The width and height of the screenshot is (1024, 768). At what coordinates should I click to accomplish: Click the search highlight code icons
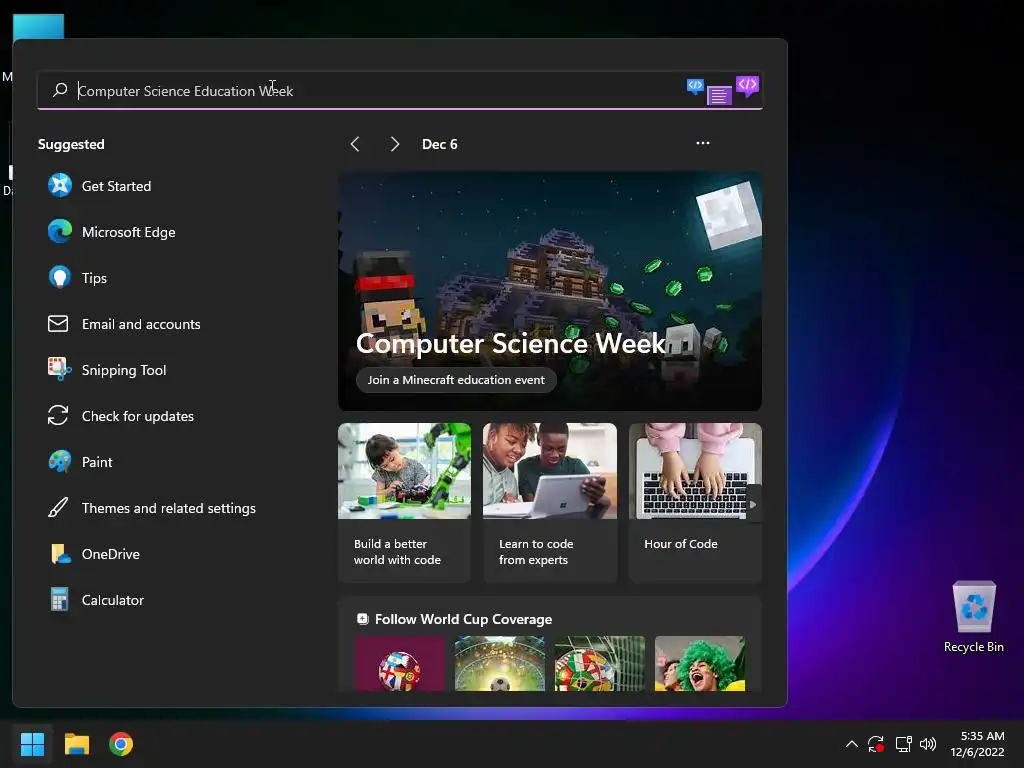[x=723, y=90]
